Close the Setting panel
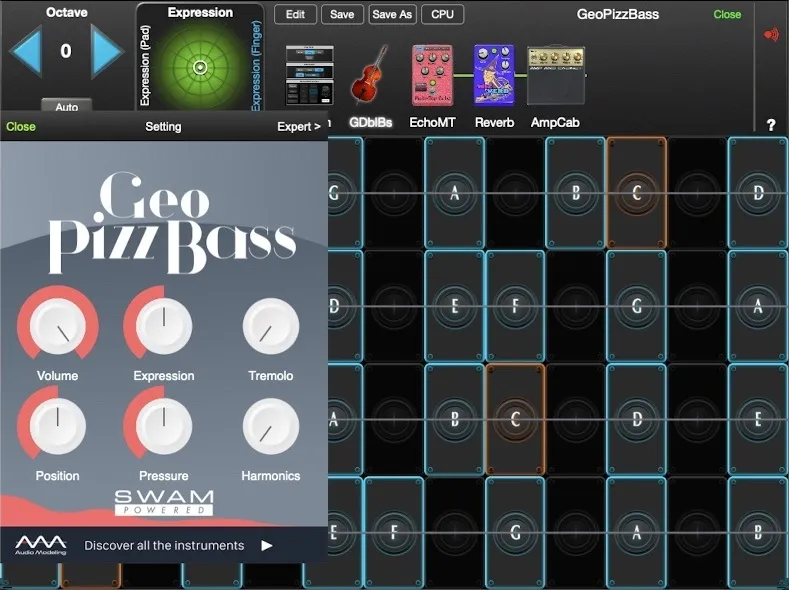 coord(21,126)
